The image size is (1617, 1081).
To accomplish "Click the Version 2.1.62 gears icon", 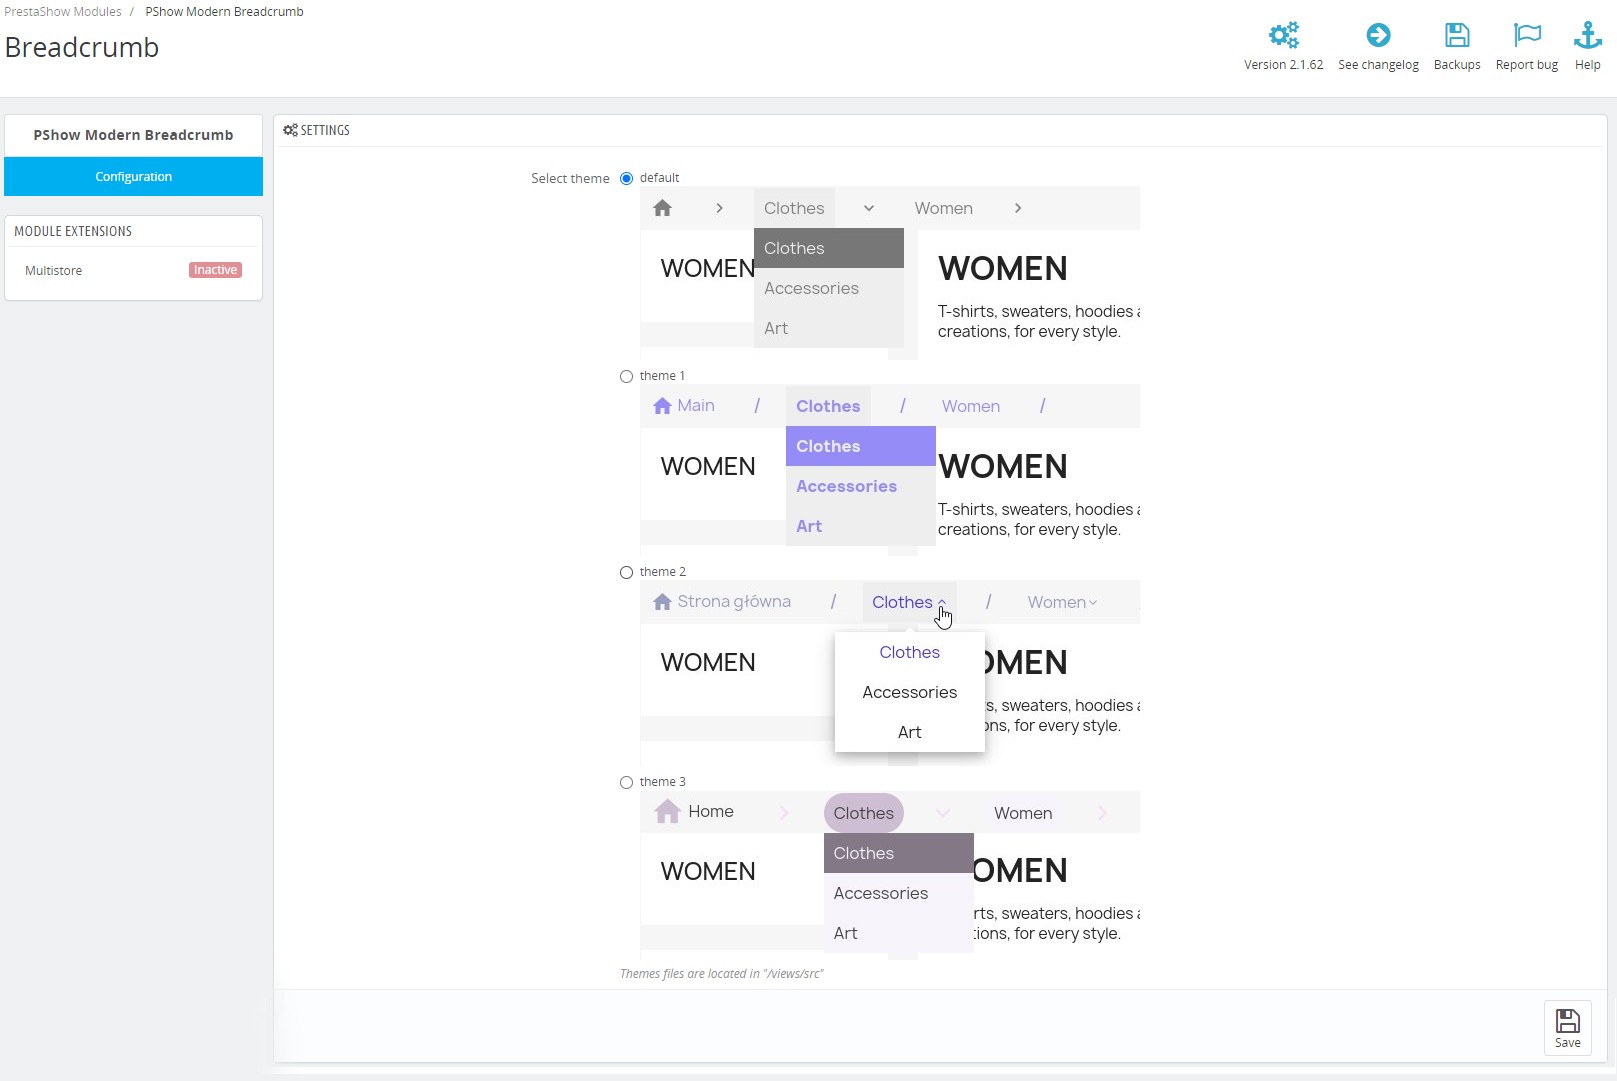I will point(1283,35).
